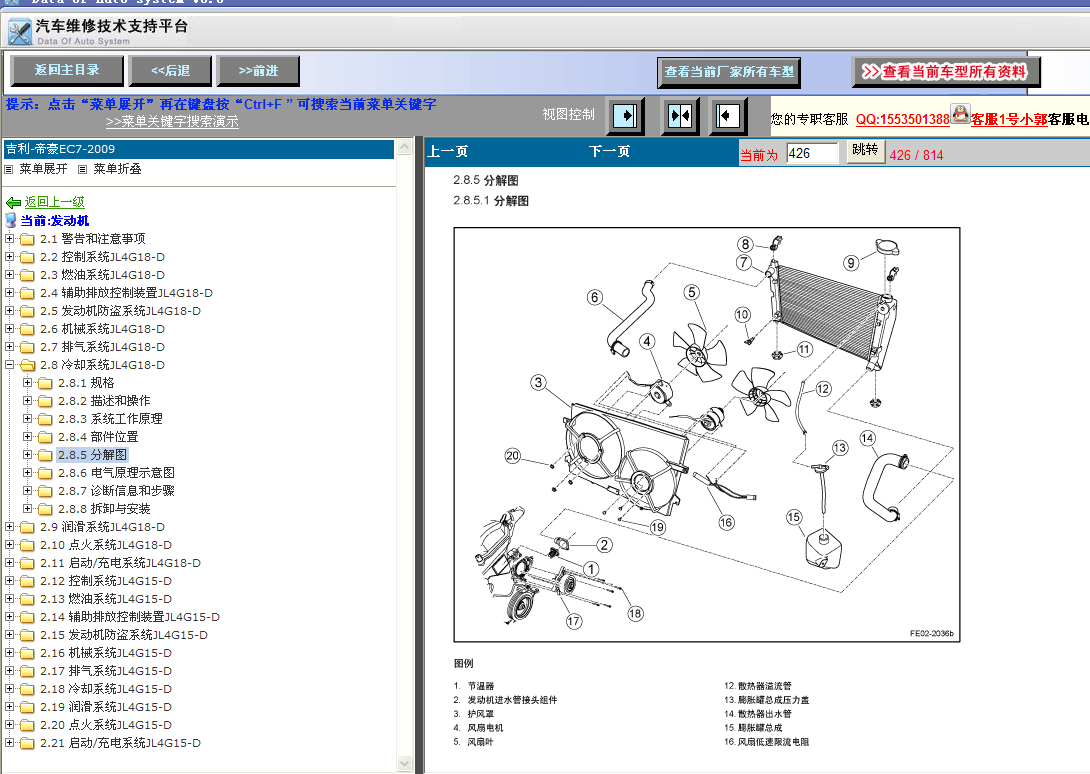Click the tree panel scroll up arrow
1090x774 pixels.
[x=405, y=147]
